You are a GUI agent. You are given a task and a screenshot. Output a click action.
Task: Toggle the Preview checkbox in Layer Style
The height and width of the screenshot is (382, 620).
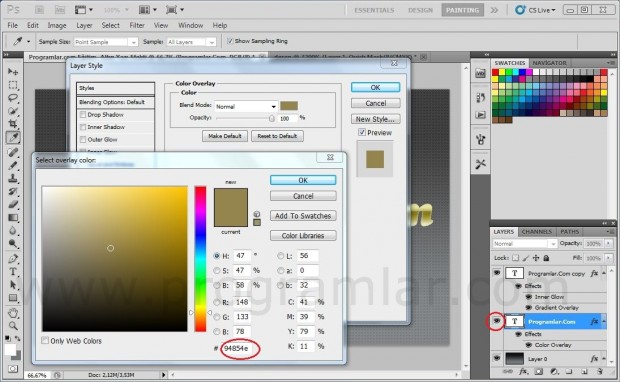362,132
